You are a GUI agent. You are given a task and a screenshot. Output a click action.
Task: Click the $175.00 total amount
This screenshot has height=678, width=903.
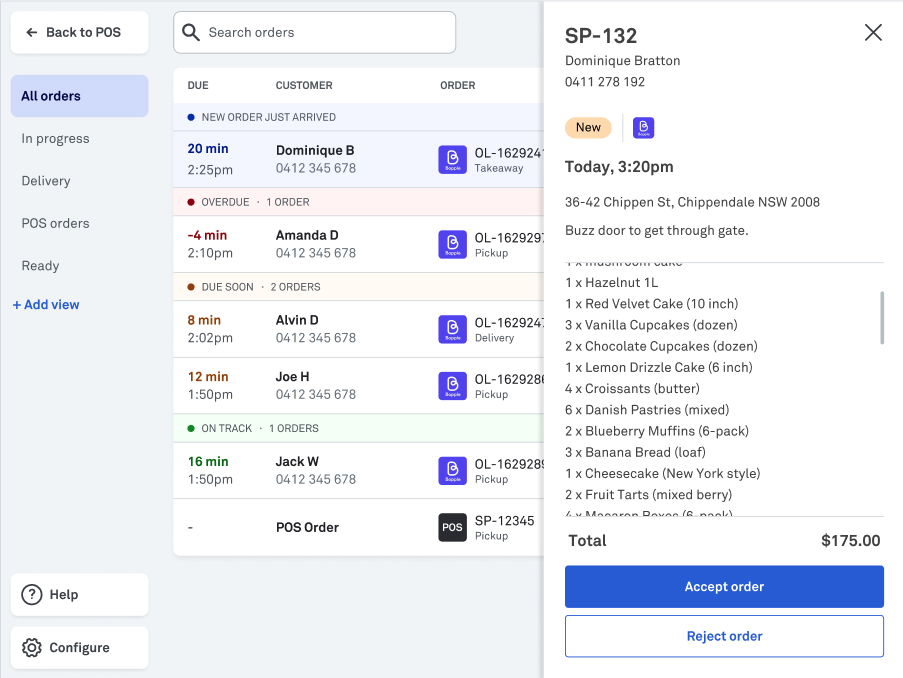(851, 540)
